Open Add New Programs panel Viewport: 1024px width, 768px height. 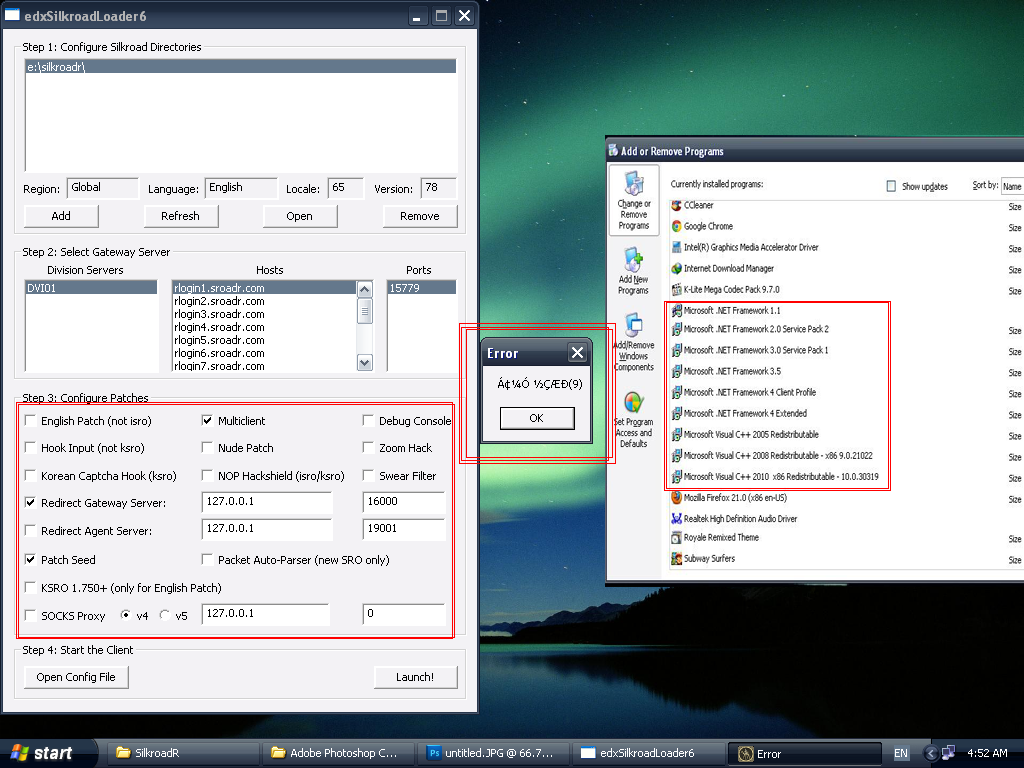633,271
